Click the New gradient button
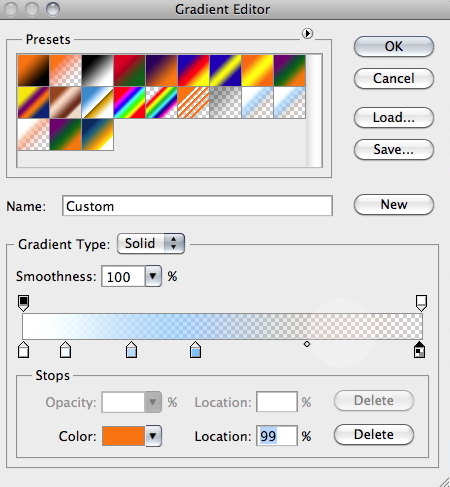 point(394,204)
